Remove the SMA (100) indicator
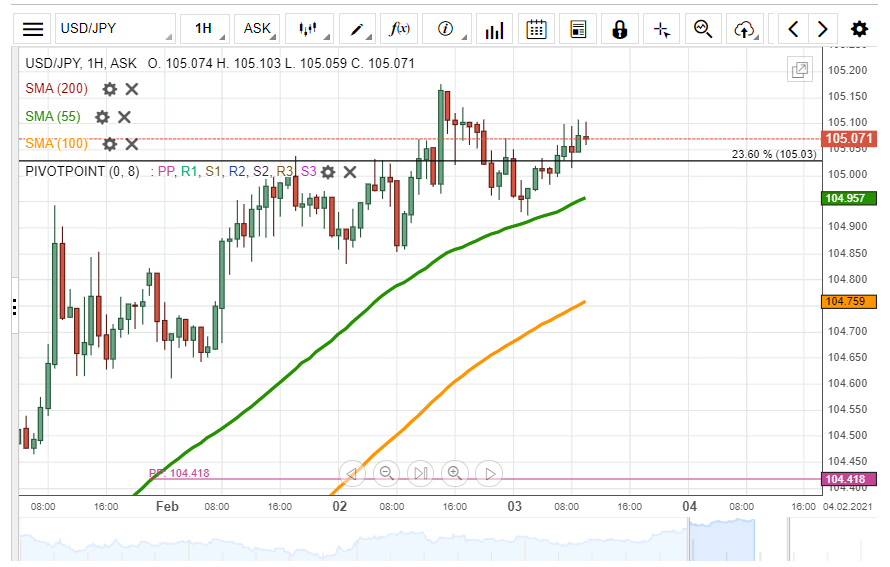 click(x=132, y=144)
